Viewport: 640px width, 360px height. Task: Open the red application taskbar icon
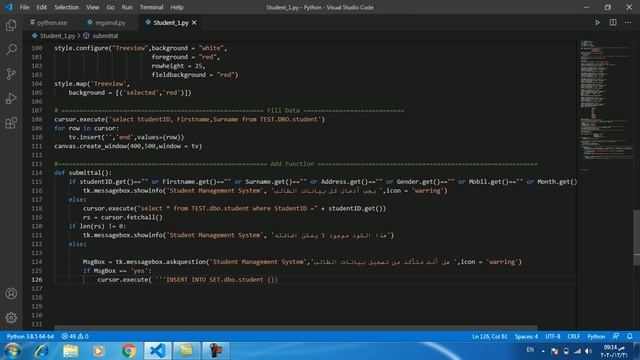tap(215, 351)
